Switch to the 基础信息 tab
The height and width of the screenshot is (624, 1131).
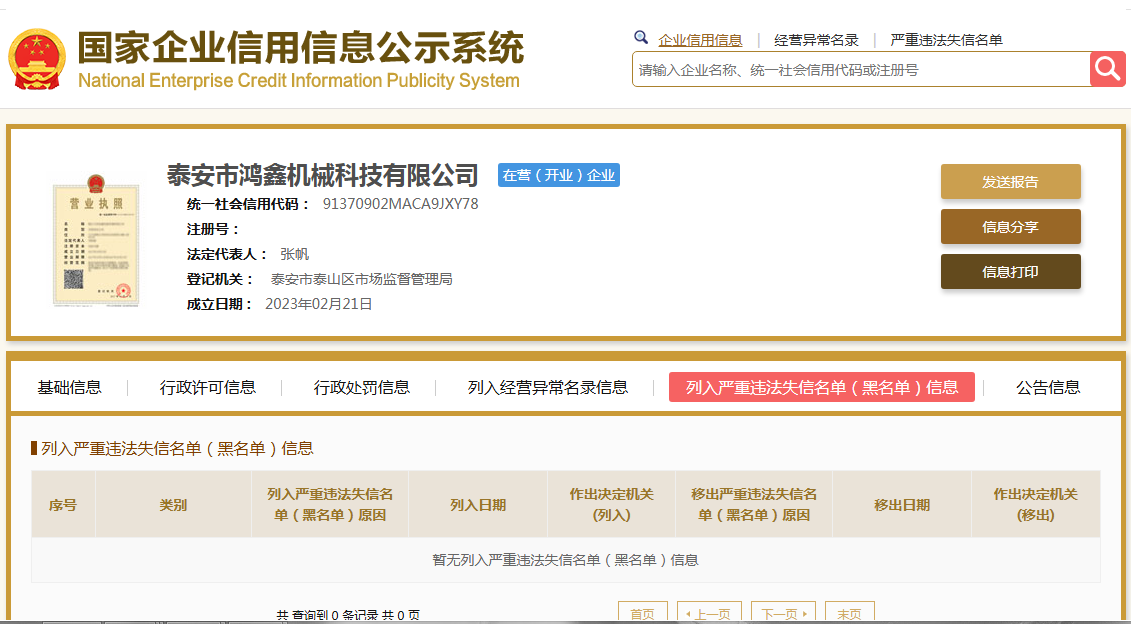pos(69,387)
